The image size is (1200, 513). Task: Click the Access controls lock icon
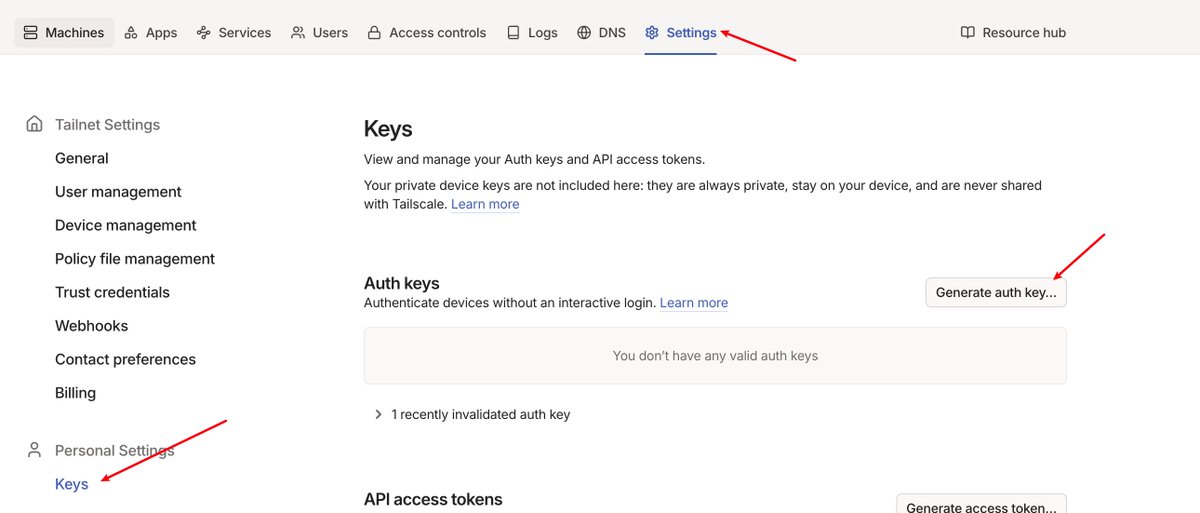pos(374,33)
